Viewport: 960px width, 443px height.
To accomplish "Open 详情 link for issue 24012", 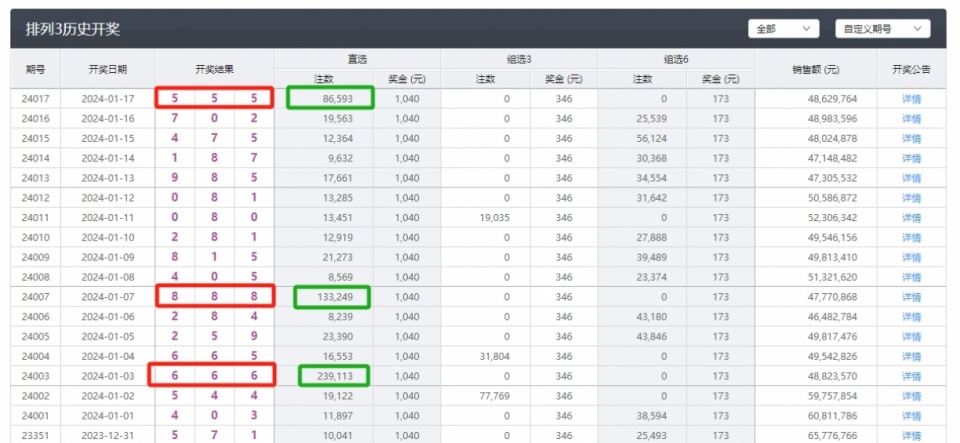I will (x=911, y=198).
